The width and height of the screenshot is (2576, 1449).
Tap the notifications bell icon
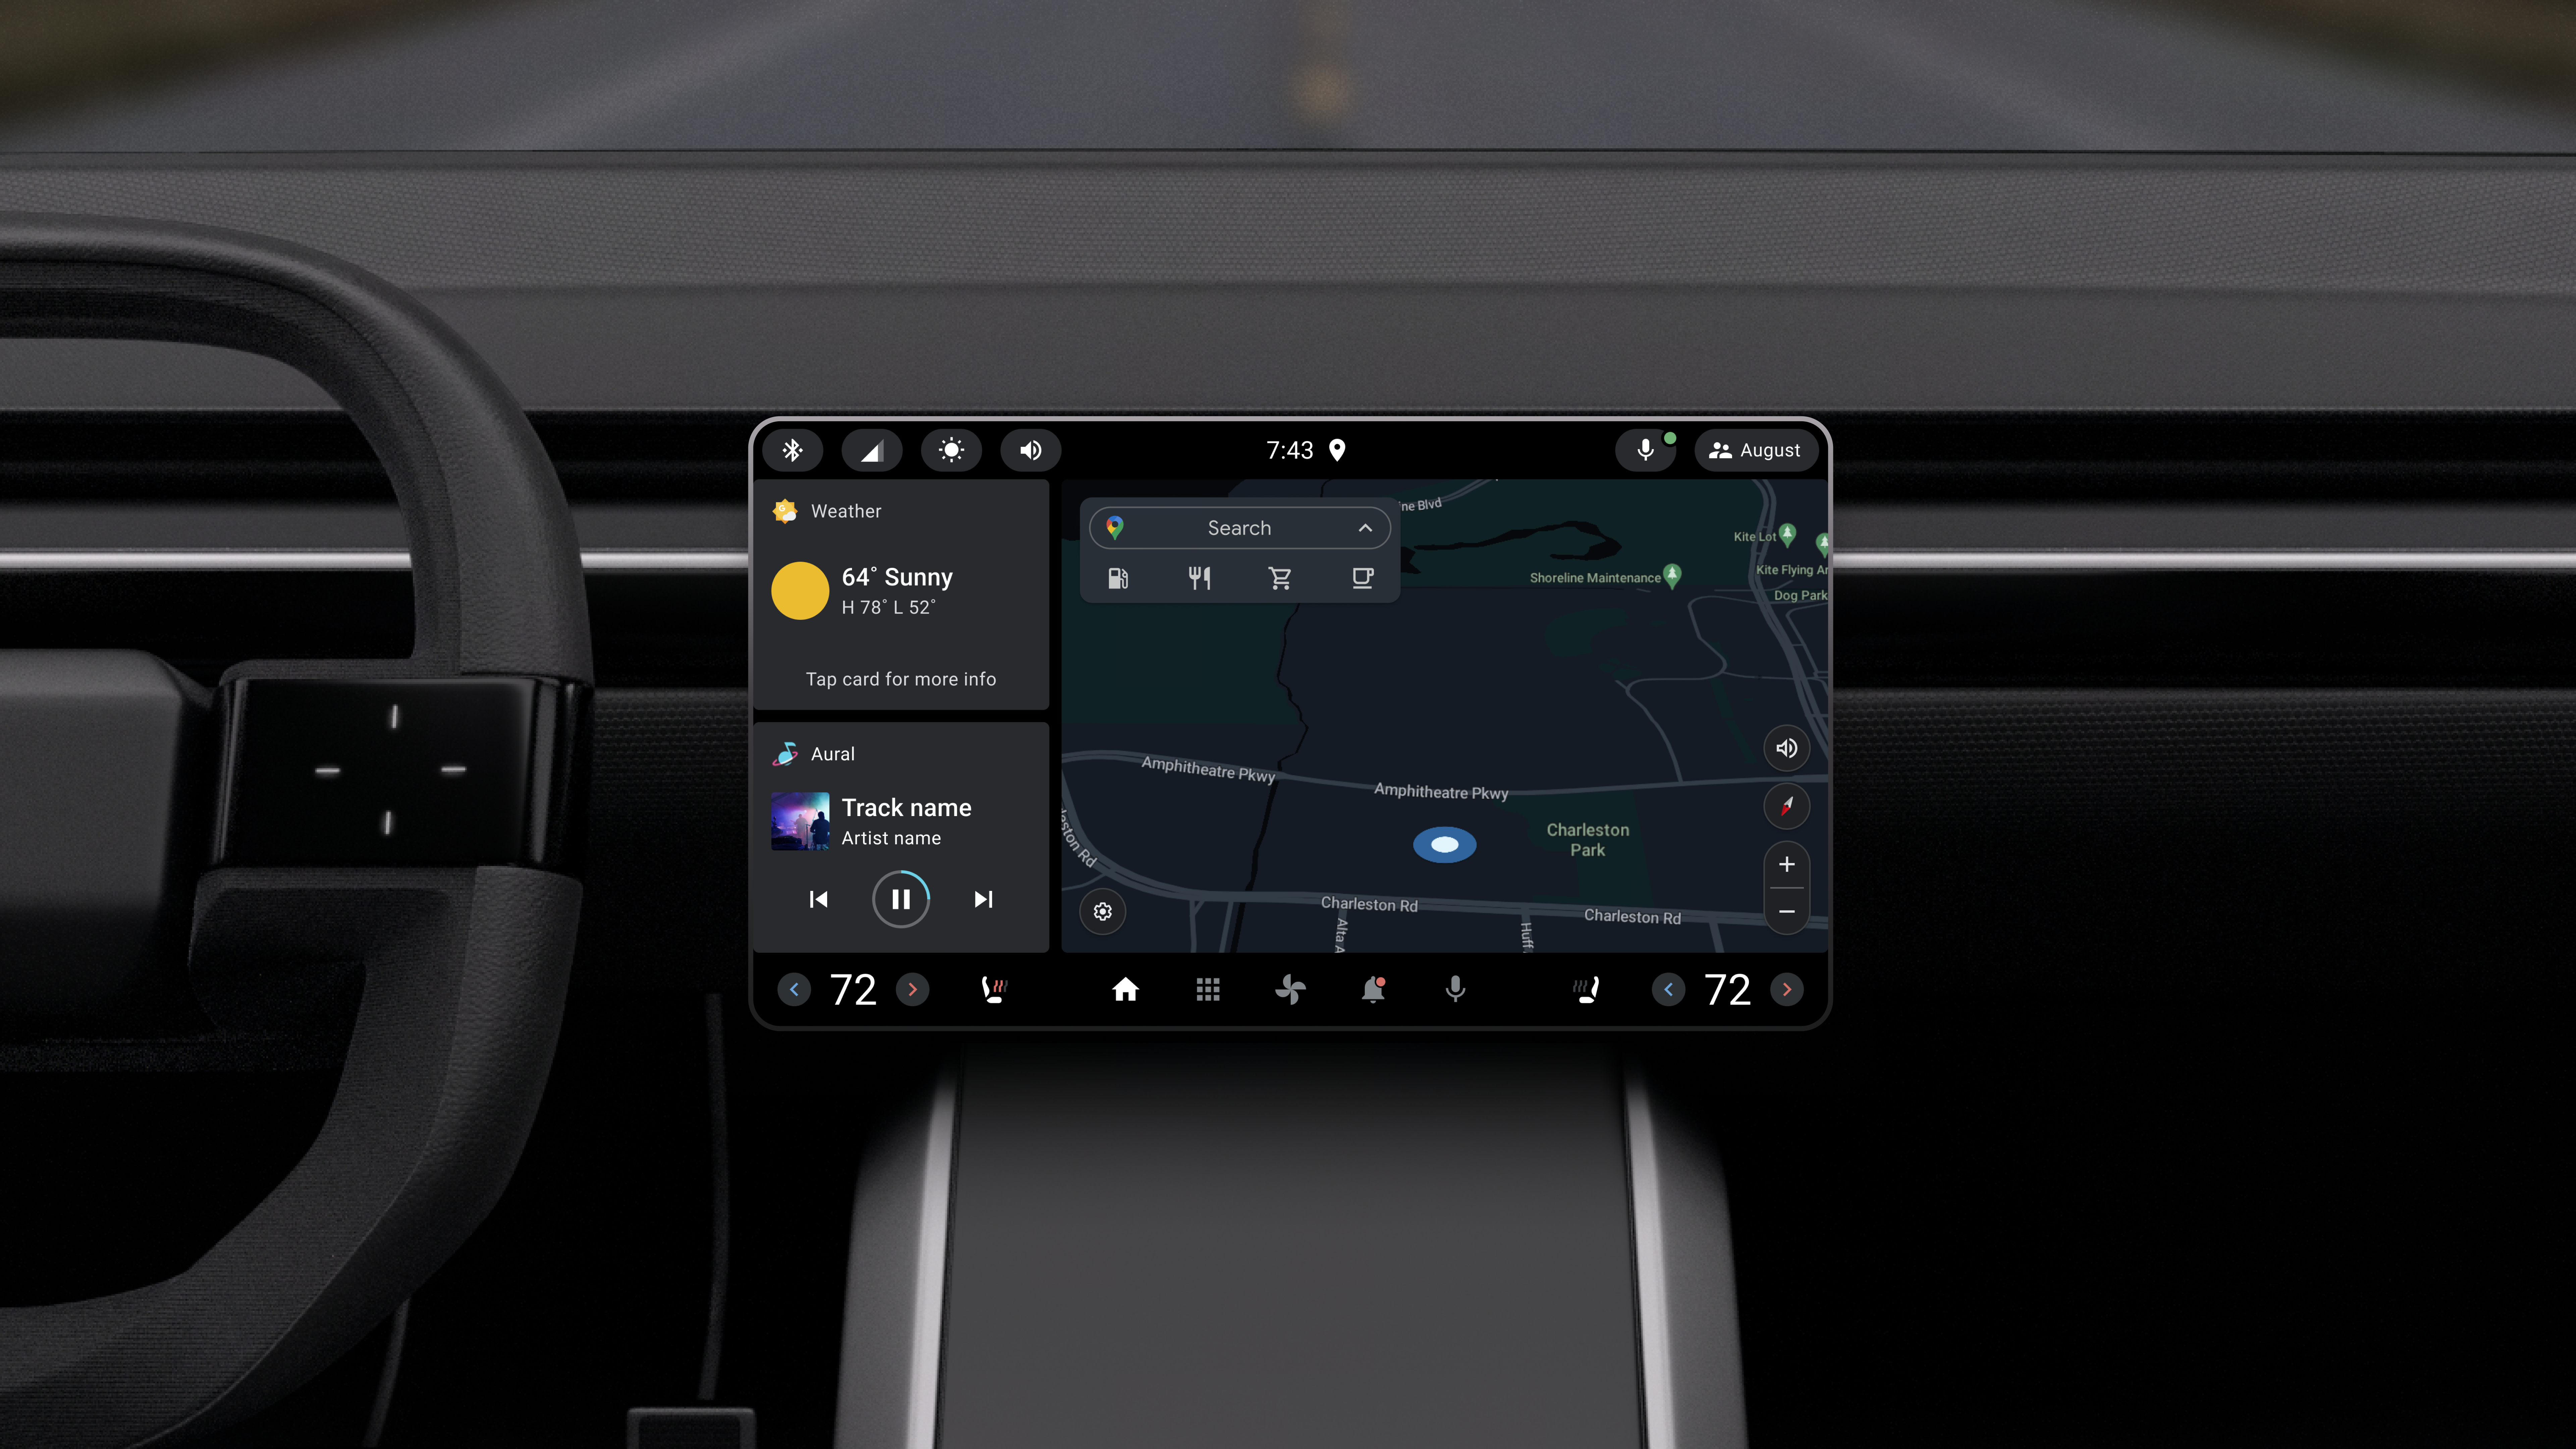pyautogui.click(x=1373, y=989)
